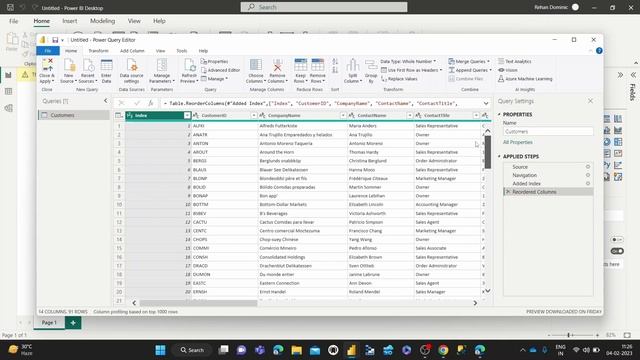Click Close & Apply icon

(x=47, y=64)
